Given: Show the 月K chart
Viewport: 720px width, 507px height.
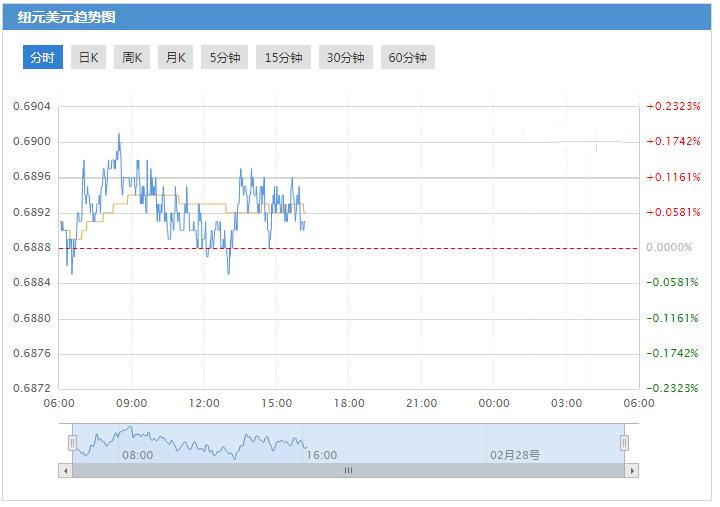Looking at the screenshot, I should (x=175, y=57).
